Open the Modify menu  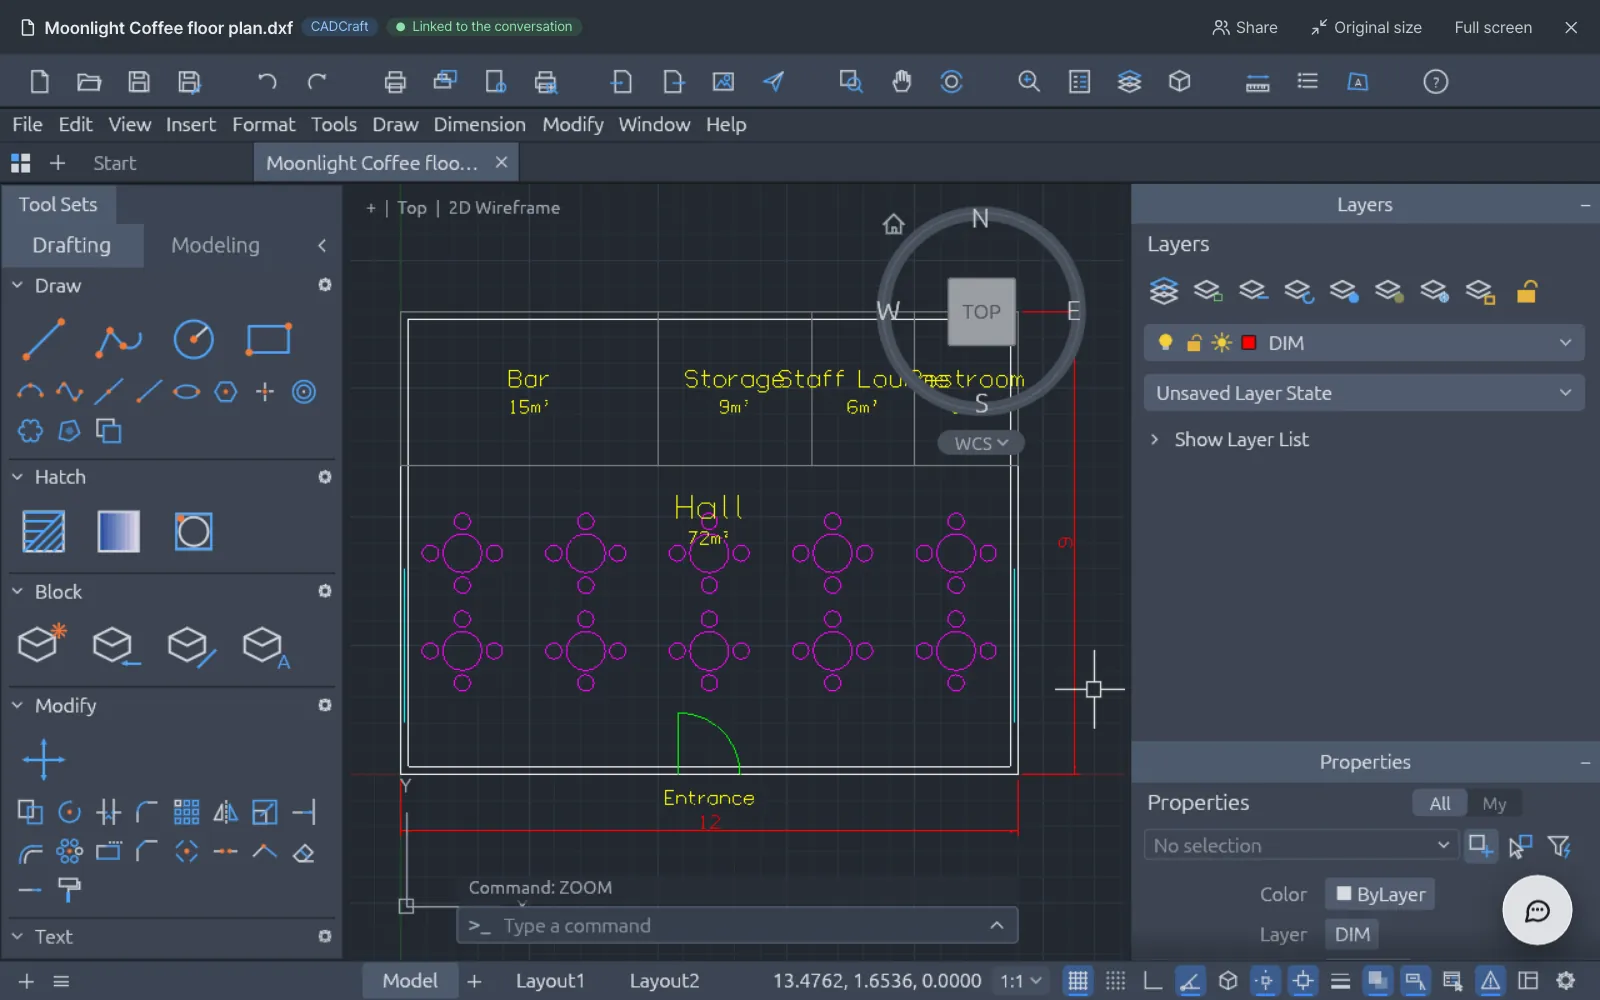click(x=573, y=124)
